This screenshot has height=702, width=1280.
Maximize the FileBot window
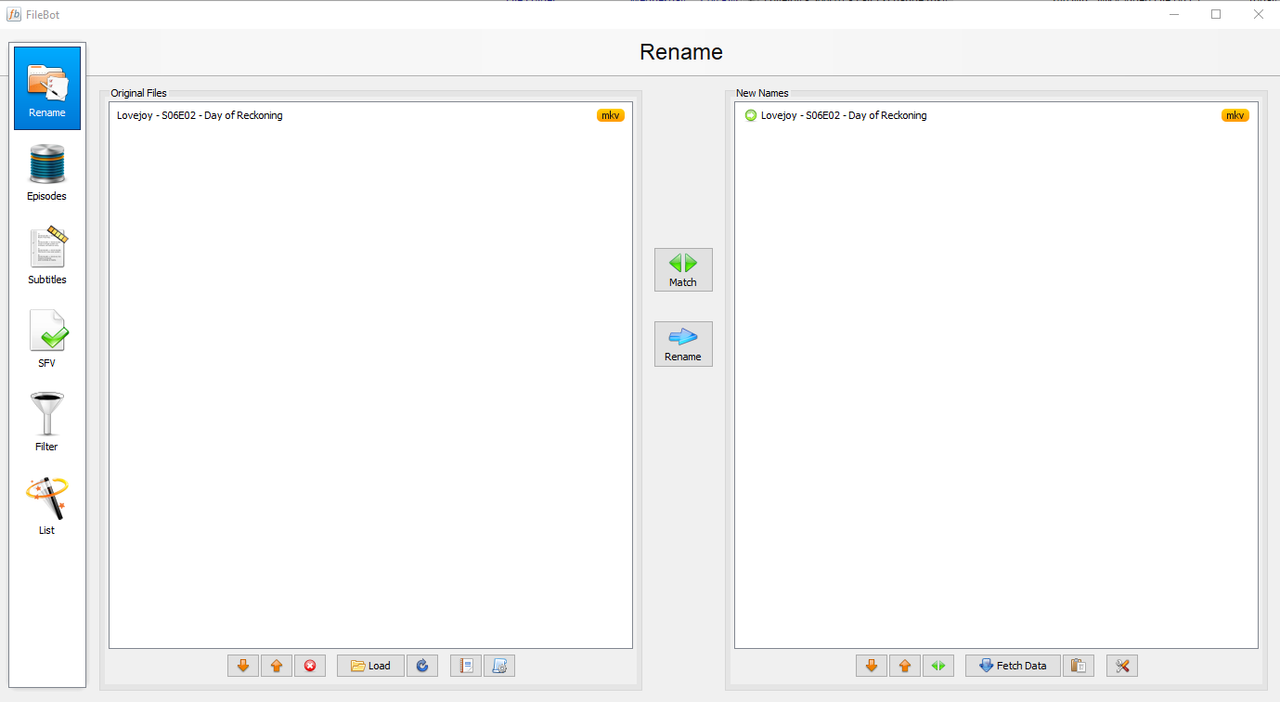click(x=1216, y=14)
